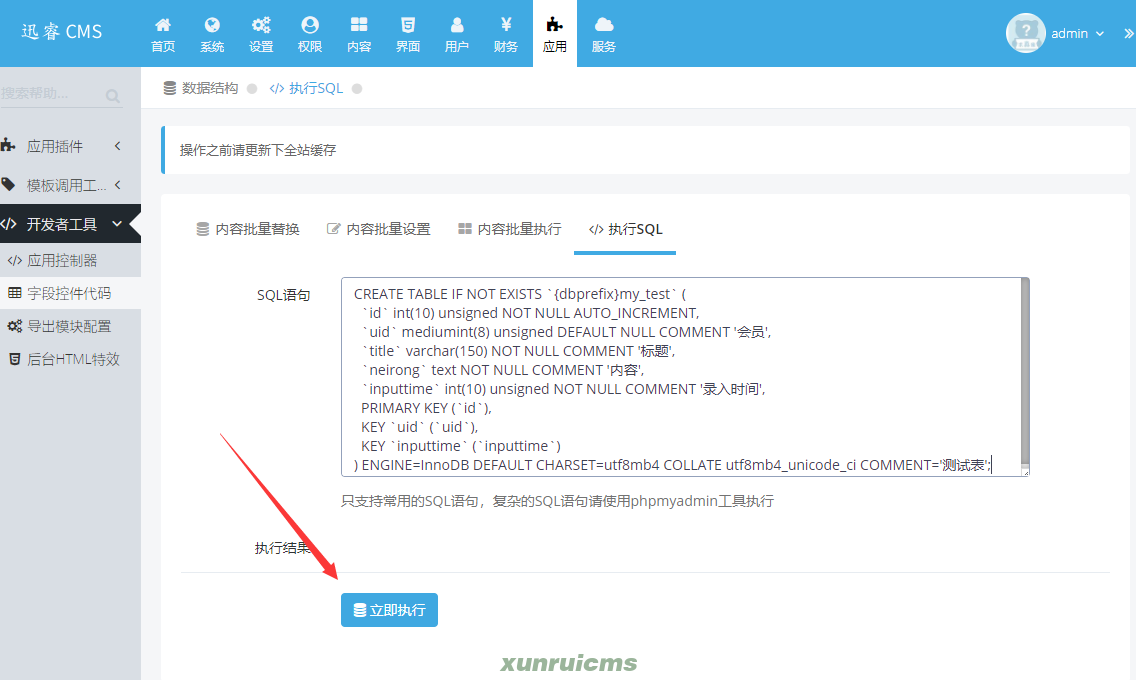Click the grey dot after 执行SQL breadcrumb
1136x680 pixels.
click(356, 88)
